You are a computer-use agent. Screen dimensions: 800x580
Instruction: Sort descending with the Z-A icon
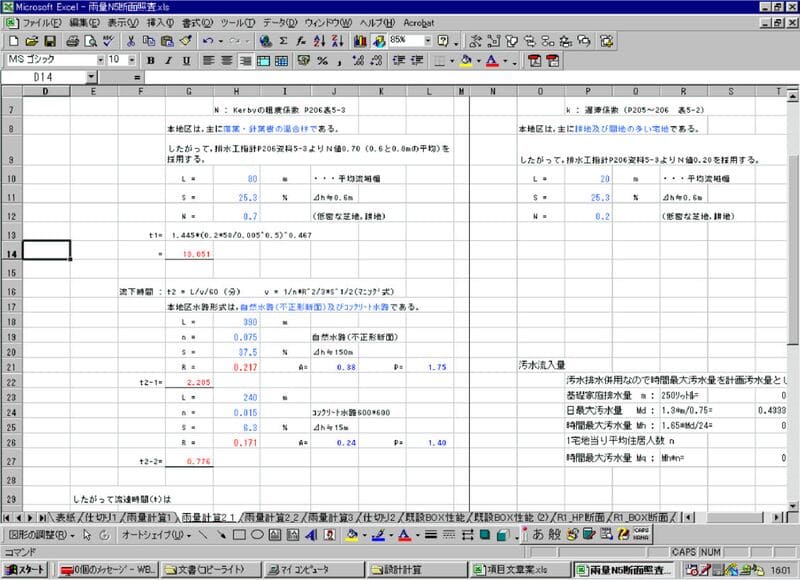coord(337,41)
